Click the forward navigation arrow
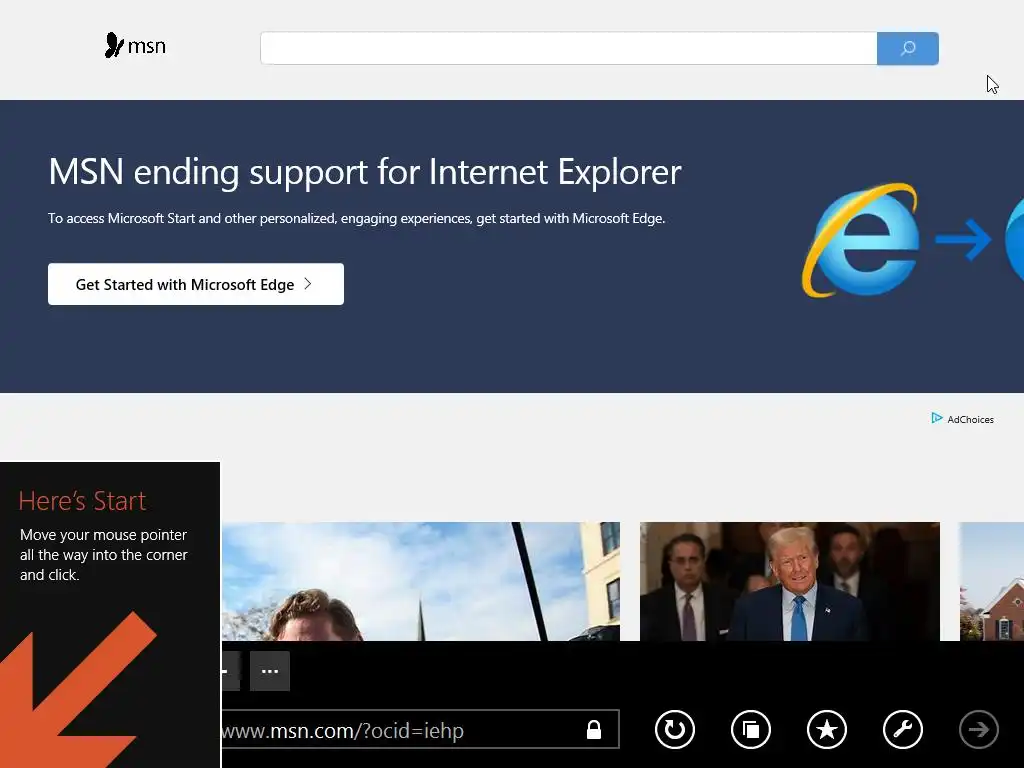The width and height of the screenshot is (1024, 768). (x=978, y=729)
